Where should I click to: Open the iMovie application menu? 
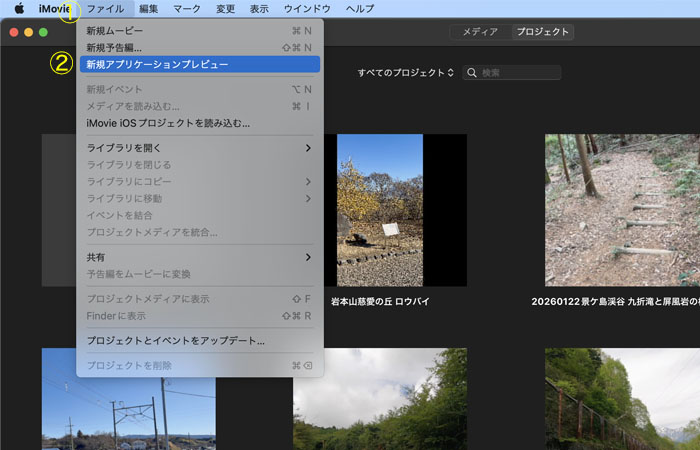(x=54, y=8)
